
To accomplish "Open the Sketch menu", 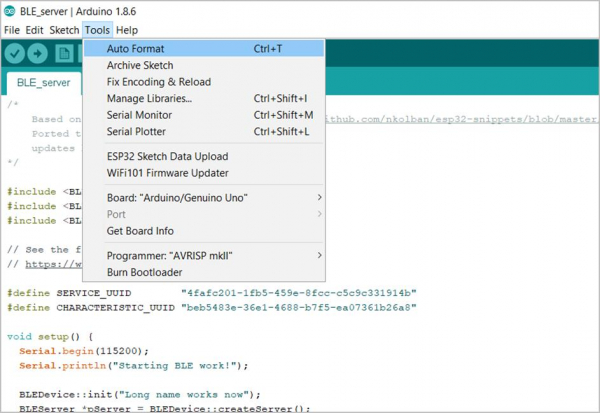I will pyautogui.click(x=64, y=30).
